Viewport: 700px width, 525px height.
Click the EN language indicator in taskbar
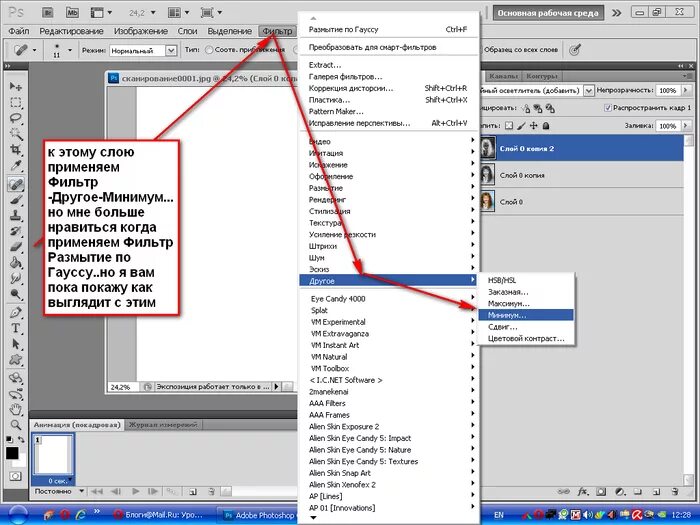click(x=499, y=515)
